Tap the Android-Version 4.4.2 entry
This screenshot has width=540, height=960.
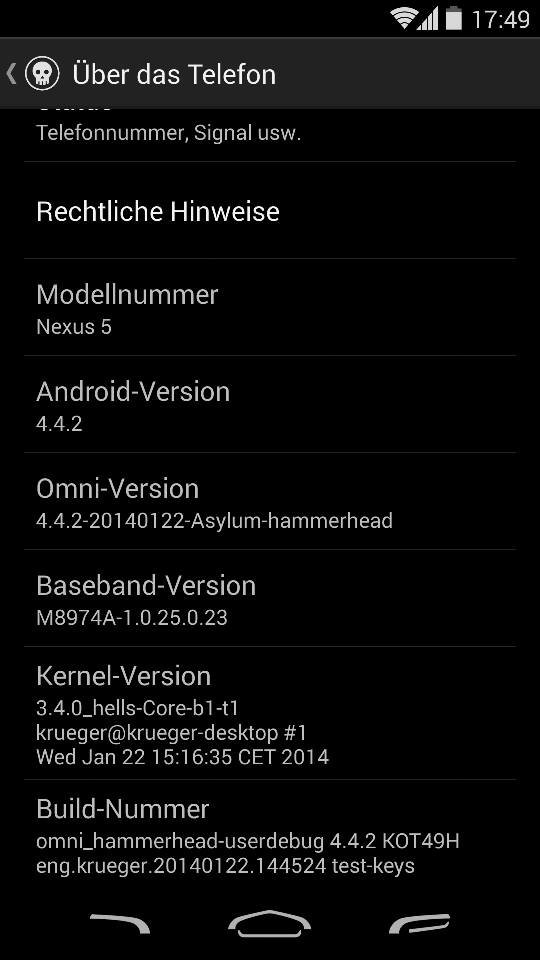(270, 404)
